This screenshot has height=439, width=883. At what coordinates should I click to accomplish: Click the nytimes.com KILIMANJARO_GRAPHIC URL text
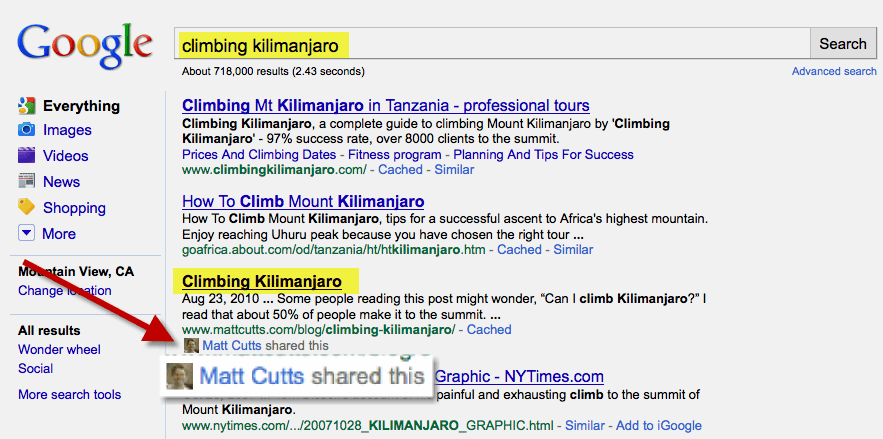[x=368, y=425]
